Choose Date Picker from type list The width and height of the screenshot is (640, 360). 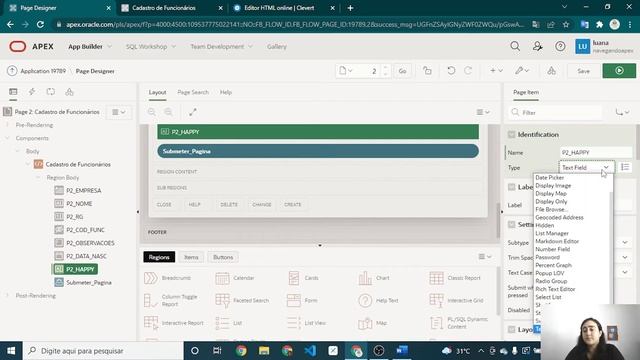pos(549,178)
